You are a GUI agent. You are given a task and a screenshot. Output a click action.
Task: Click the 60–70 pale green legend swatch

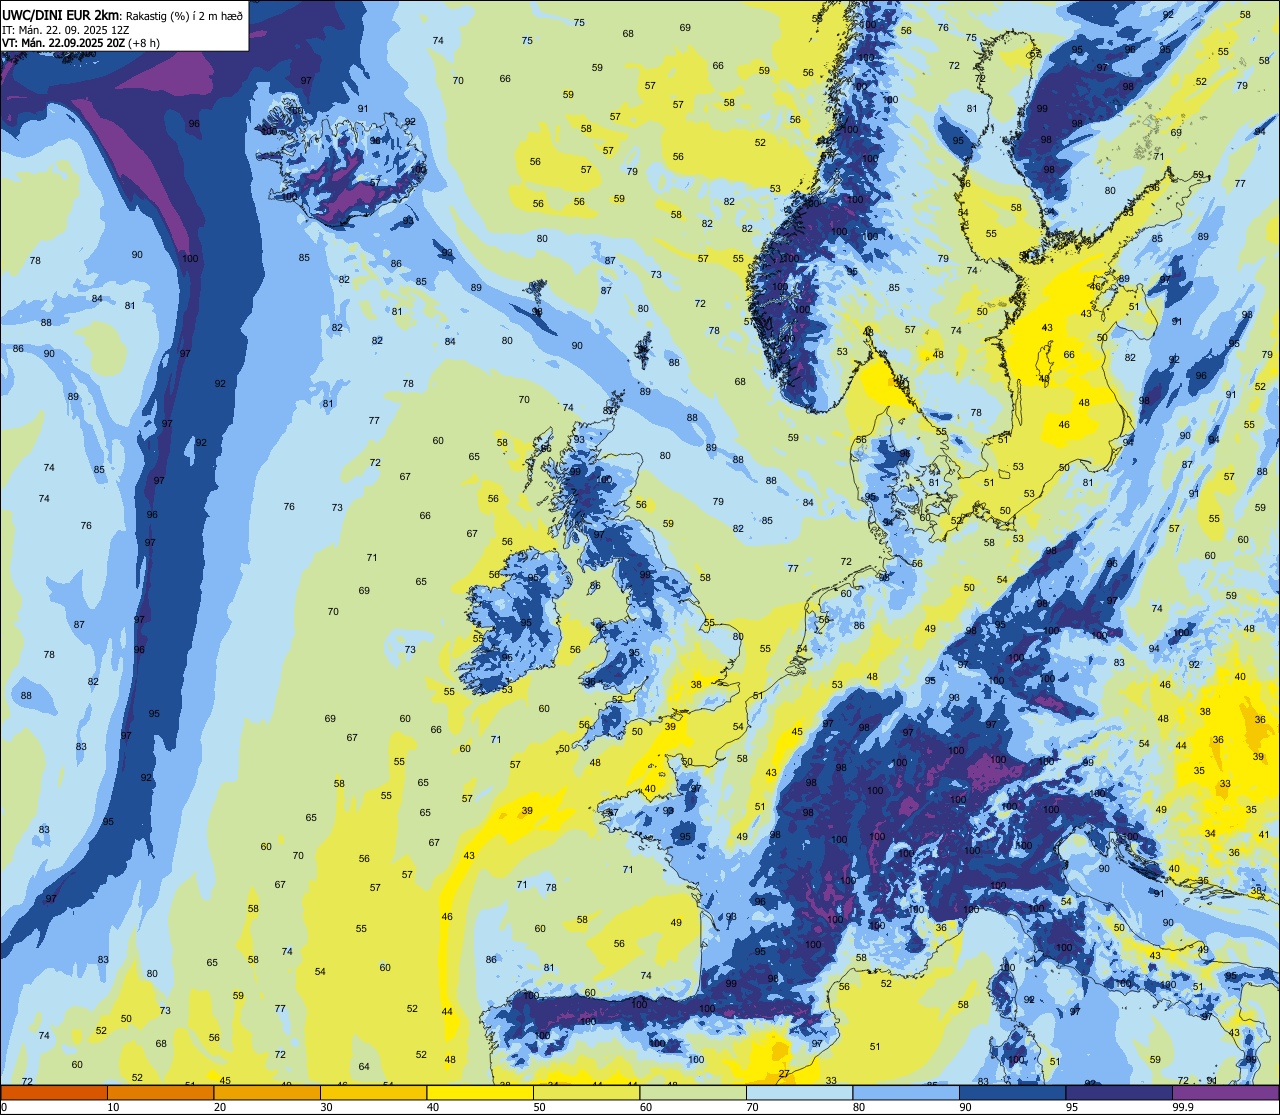coord(693,1092)
